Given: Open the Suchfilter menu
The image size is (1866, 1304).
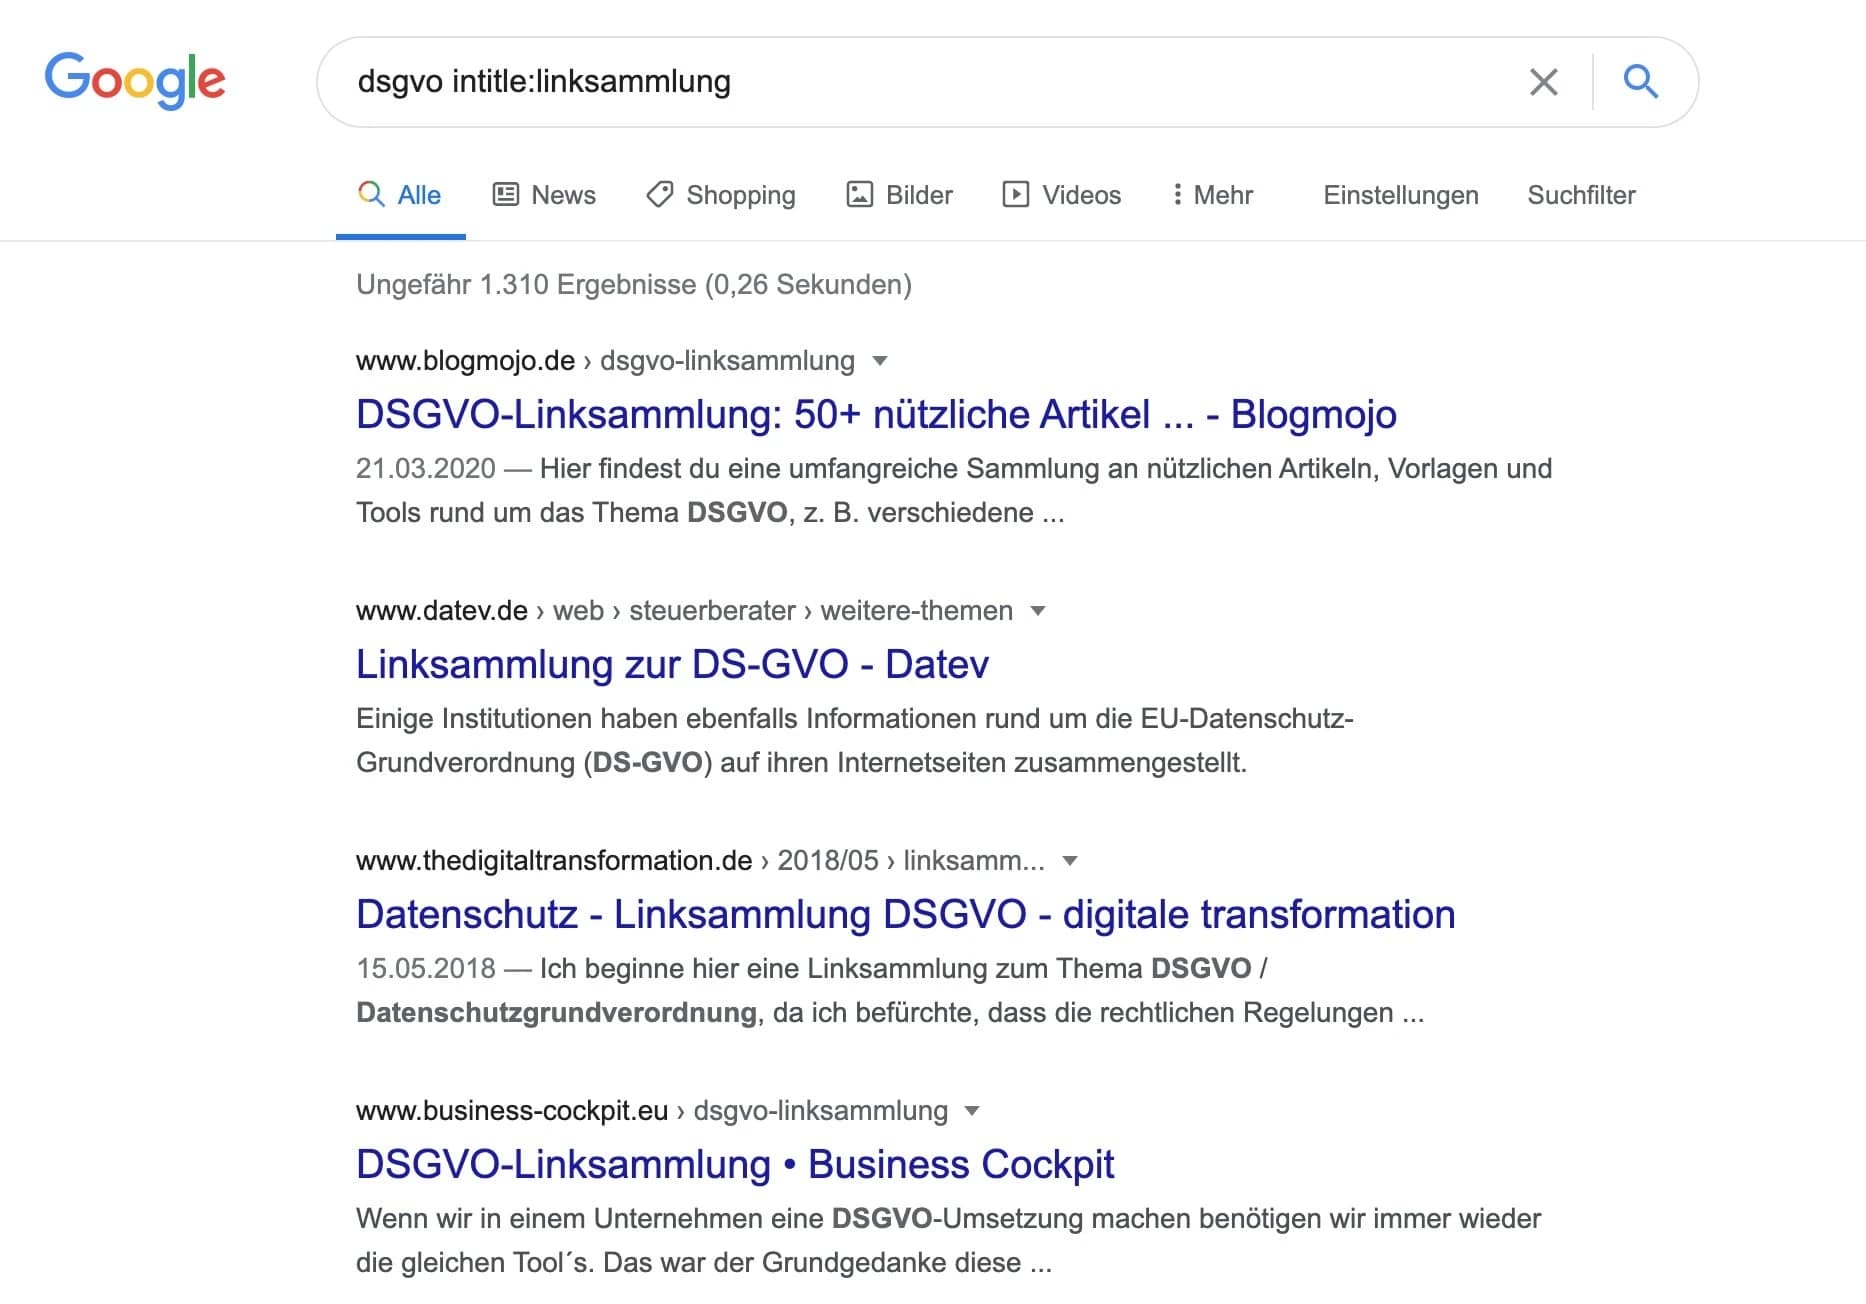Looking at the screenshot, I should (1580, 194).
